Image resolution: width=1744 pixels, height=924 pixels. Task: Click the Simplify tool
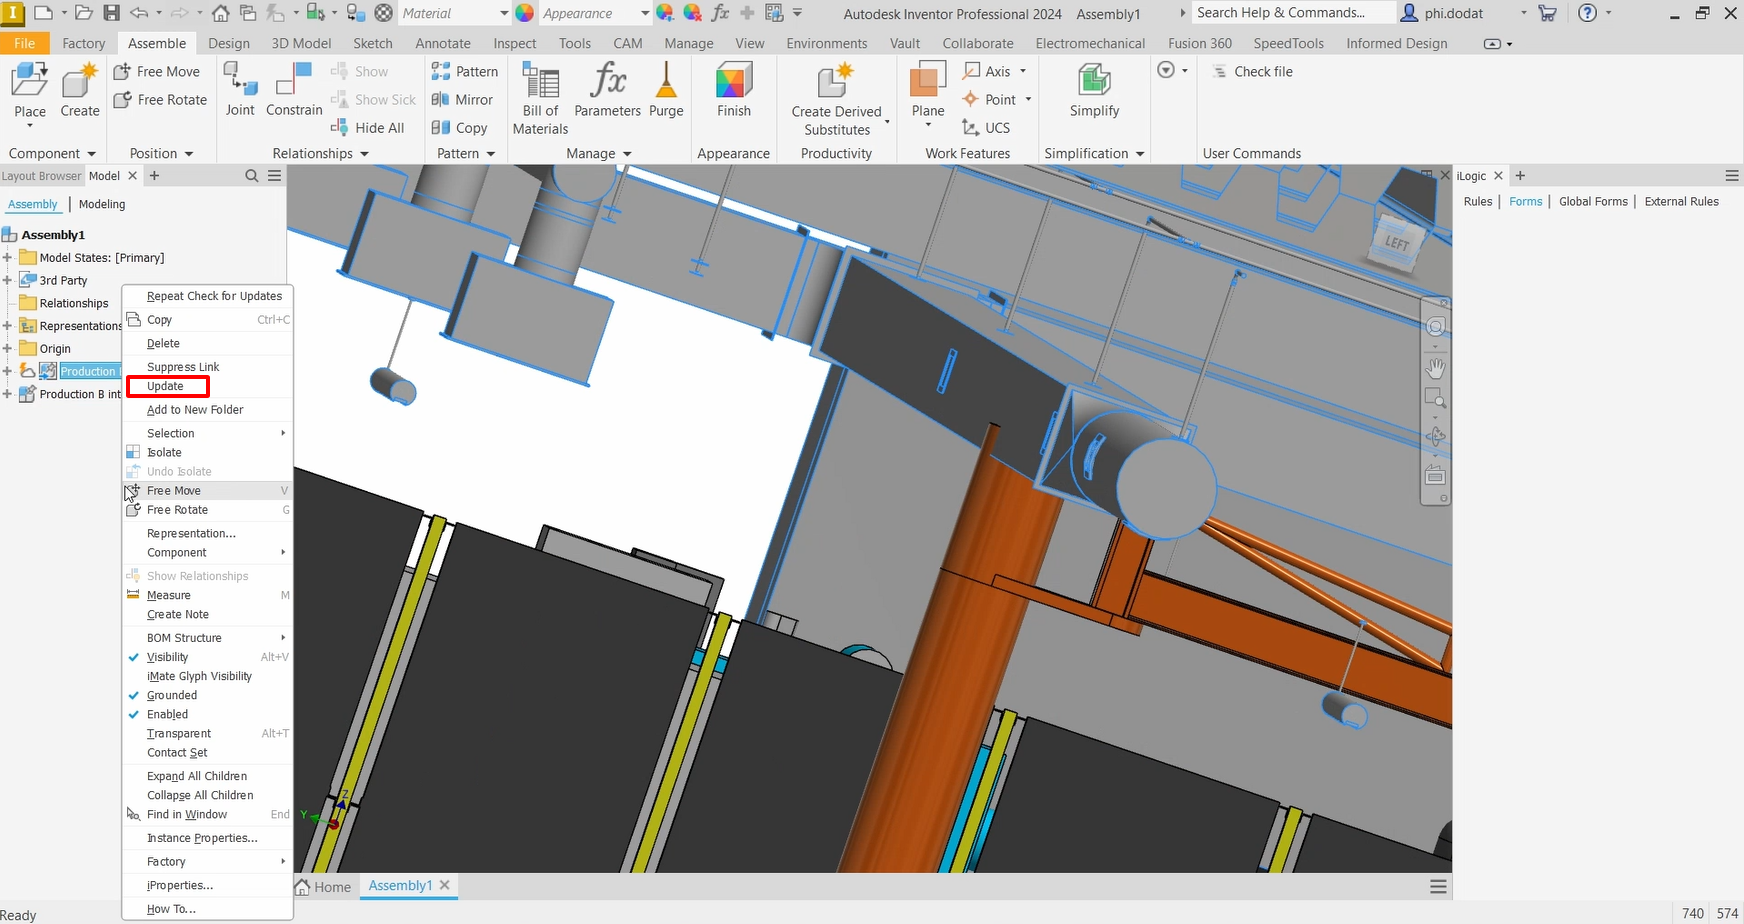[1094, 90]
